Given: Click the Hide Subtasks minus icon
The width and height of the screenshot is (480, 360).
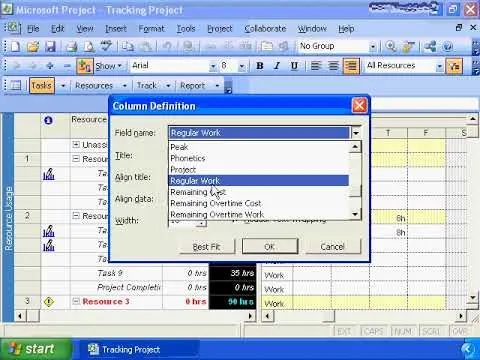Looking at the screenshot, I should [67, 66].
